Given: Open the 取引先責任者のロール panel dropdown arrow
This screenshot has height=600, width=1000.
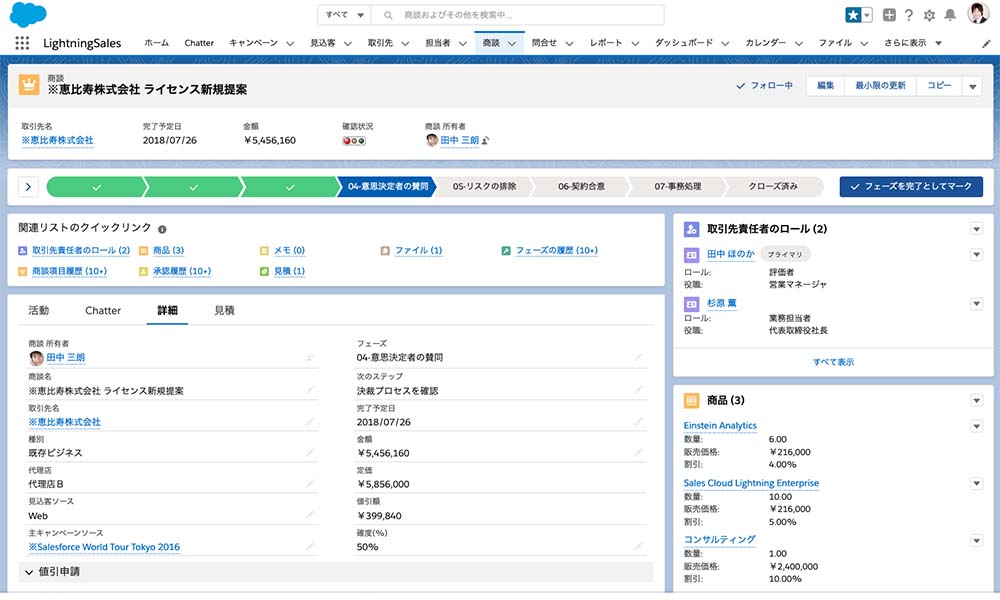Looking at the screenshot, I should pyautogui.click(x=976, y=229).
